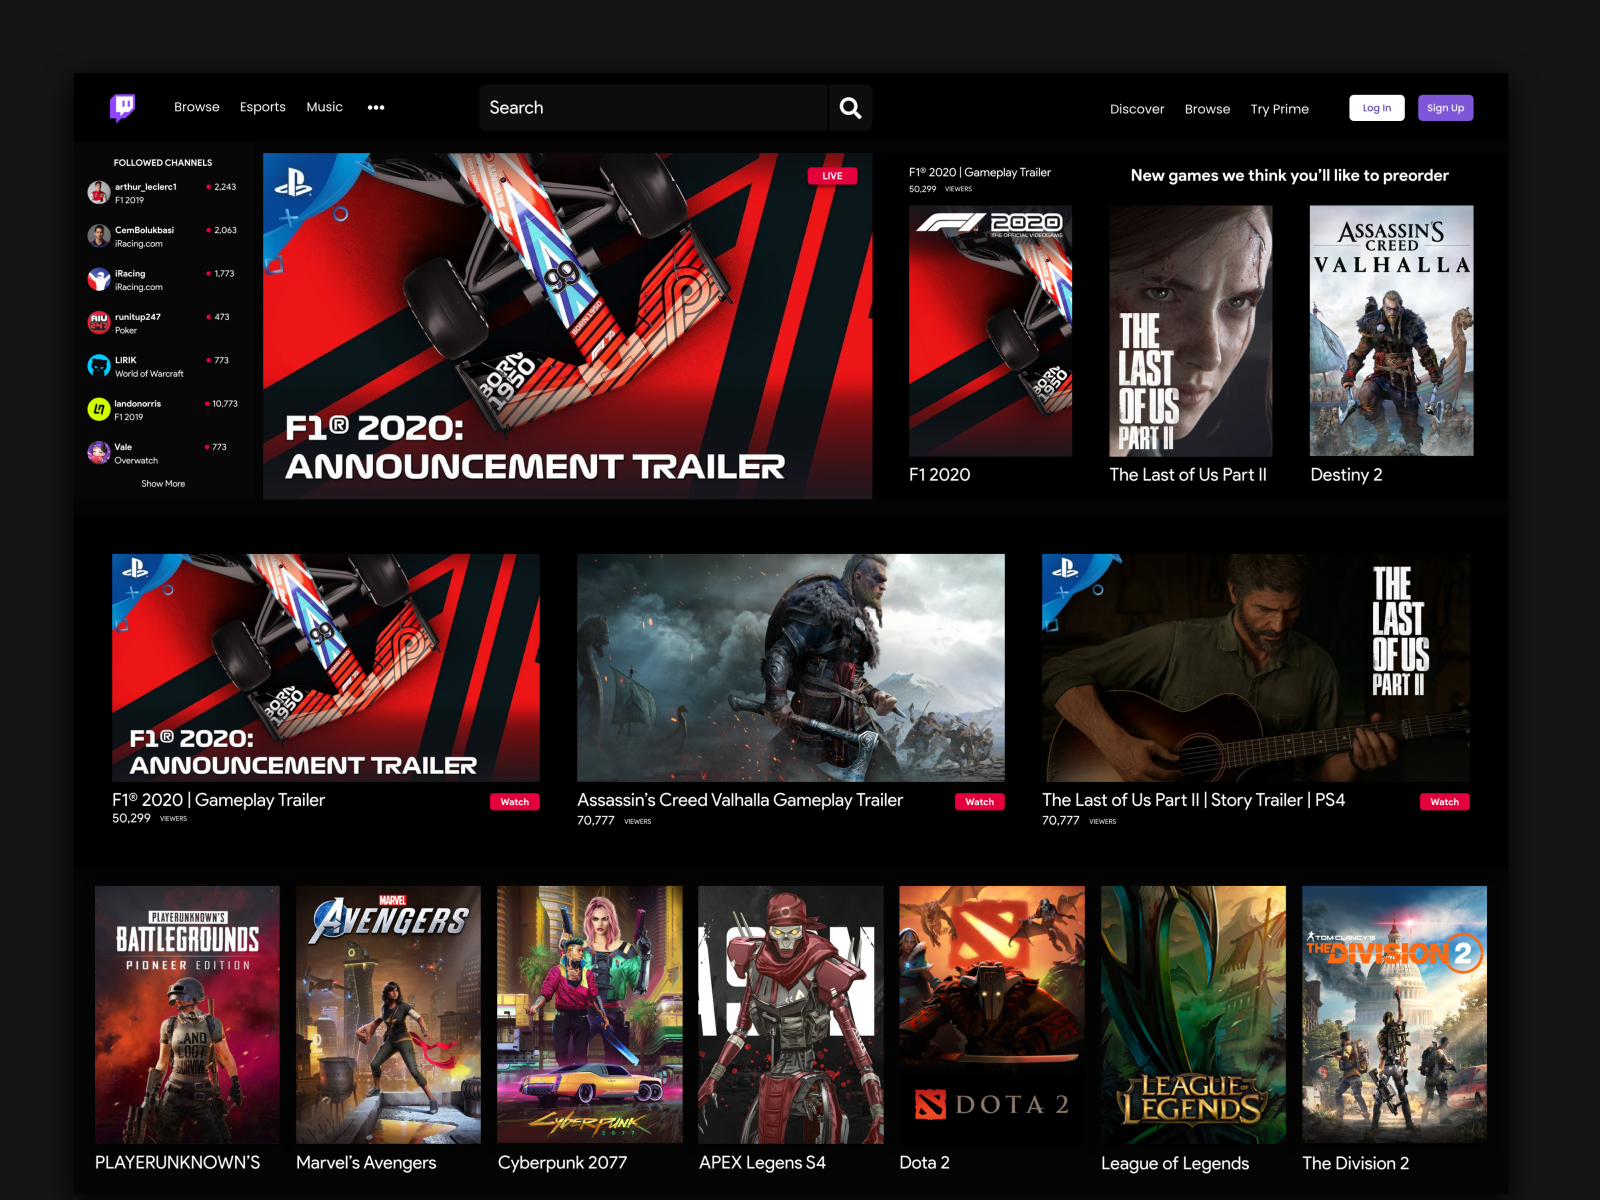Open Browse next to Discover
Image resolution: width=1600 pixels, height=1200 pixels.
[1207, 109]
